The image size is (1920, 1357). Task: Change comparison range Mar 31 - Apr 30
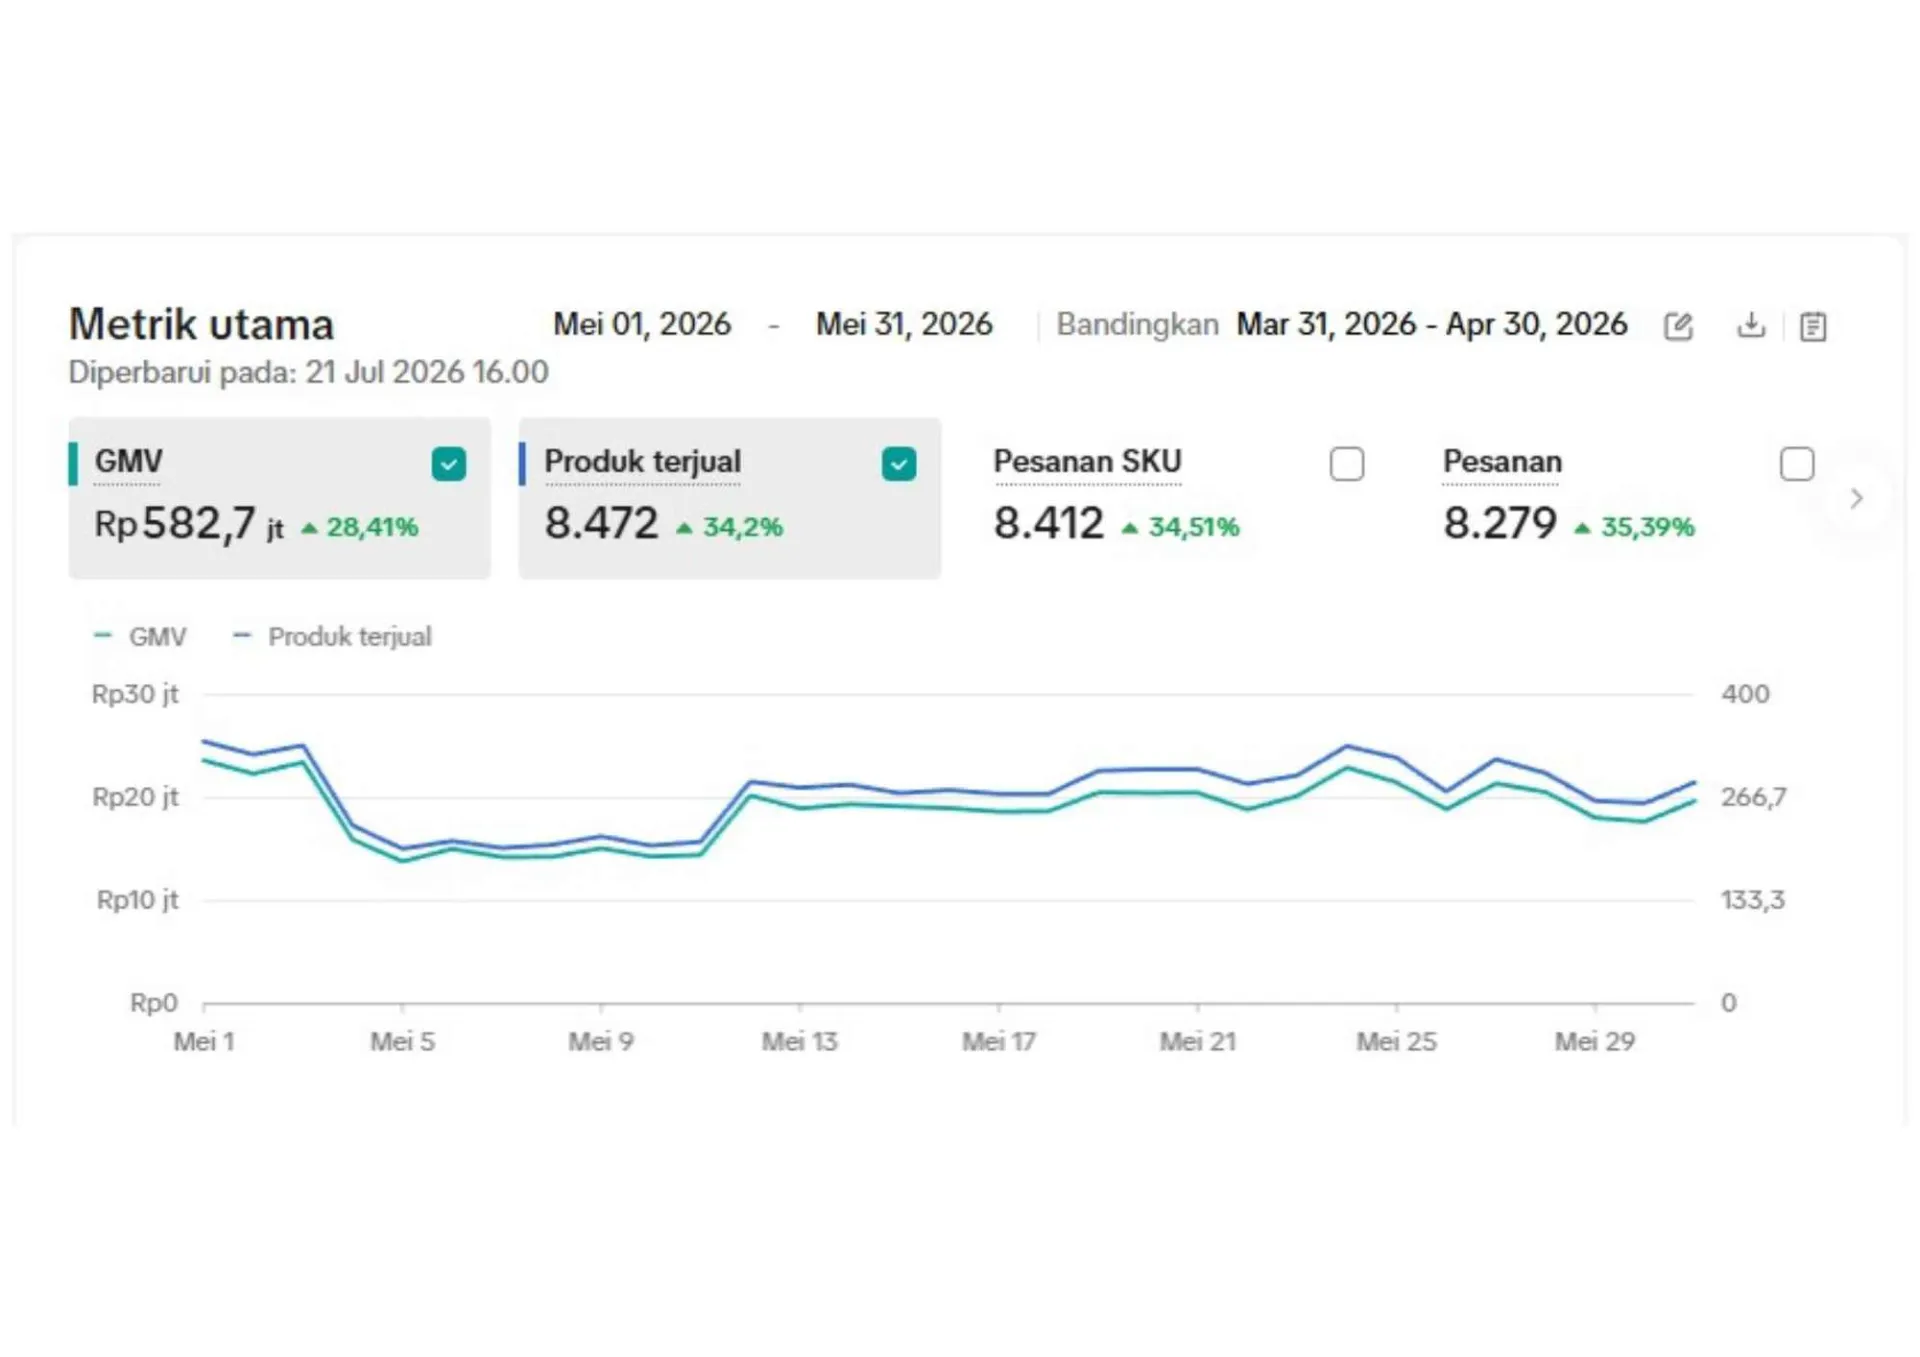click(x=1432, y=324)
